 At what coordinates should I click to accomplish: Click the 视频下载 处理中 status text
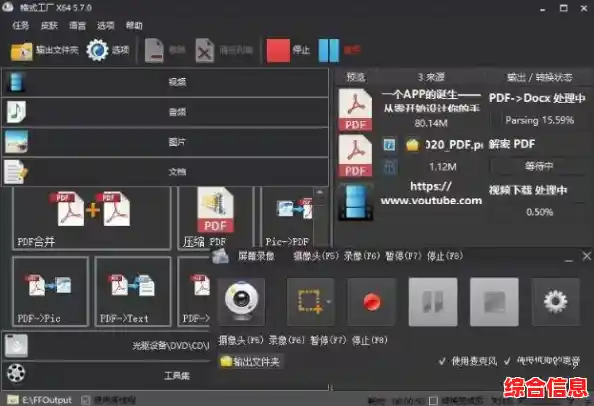[527, 190]
